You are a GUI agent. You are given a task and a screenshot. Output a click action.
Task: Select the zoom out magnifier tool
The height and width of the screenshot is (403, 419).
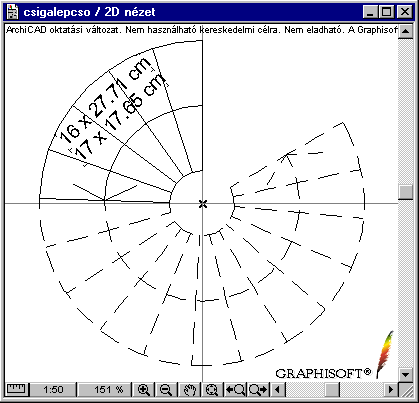click(x=166, y=389)
